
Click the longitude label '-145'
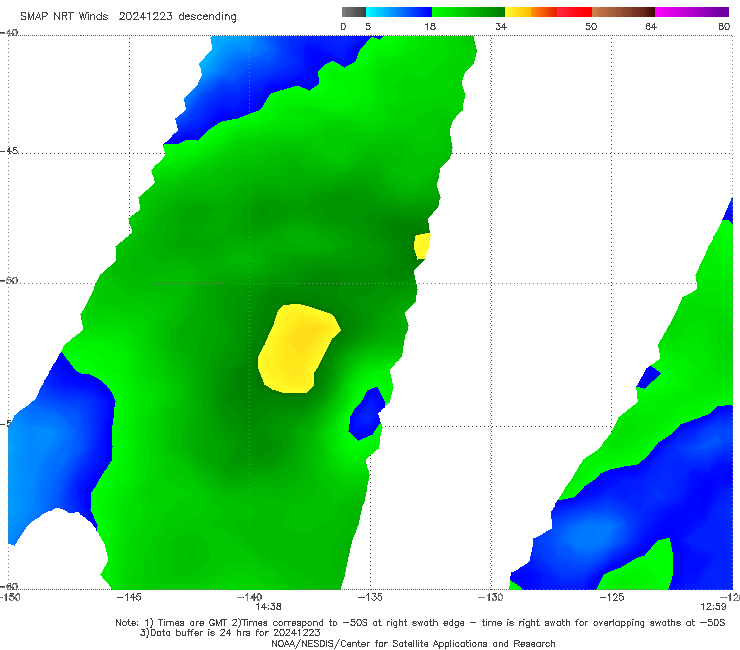click(x=129, y=597)
